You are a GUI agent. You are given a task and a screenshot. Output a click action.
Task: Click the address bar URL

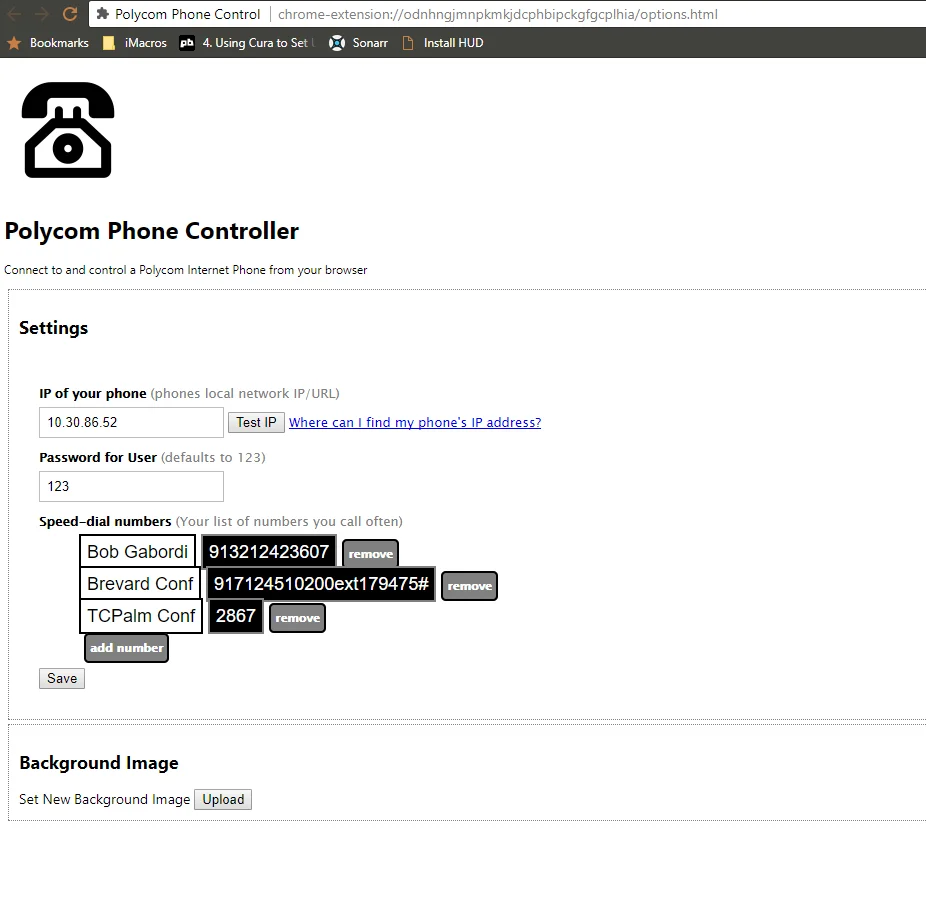tap(497, 14)
